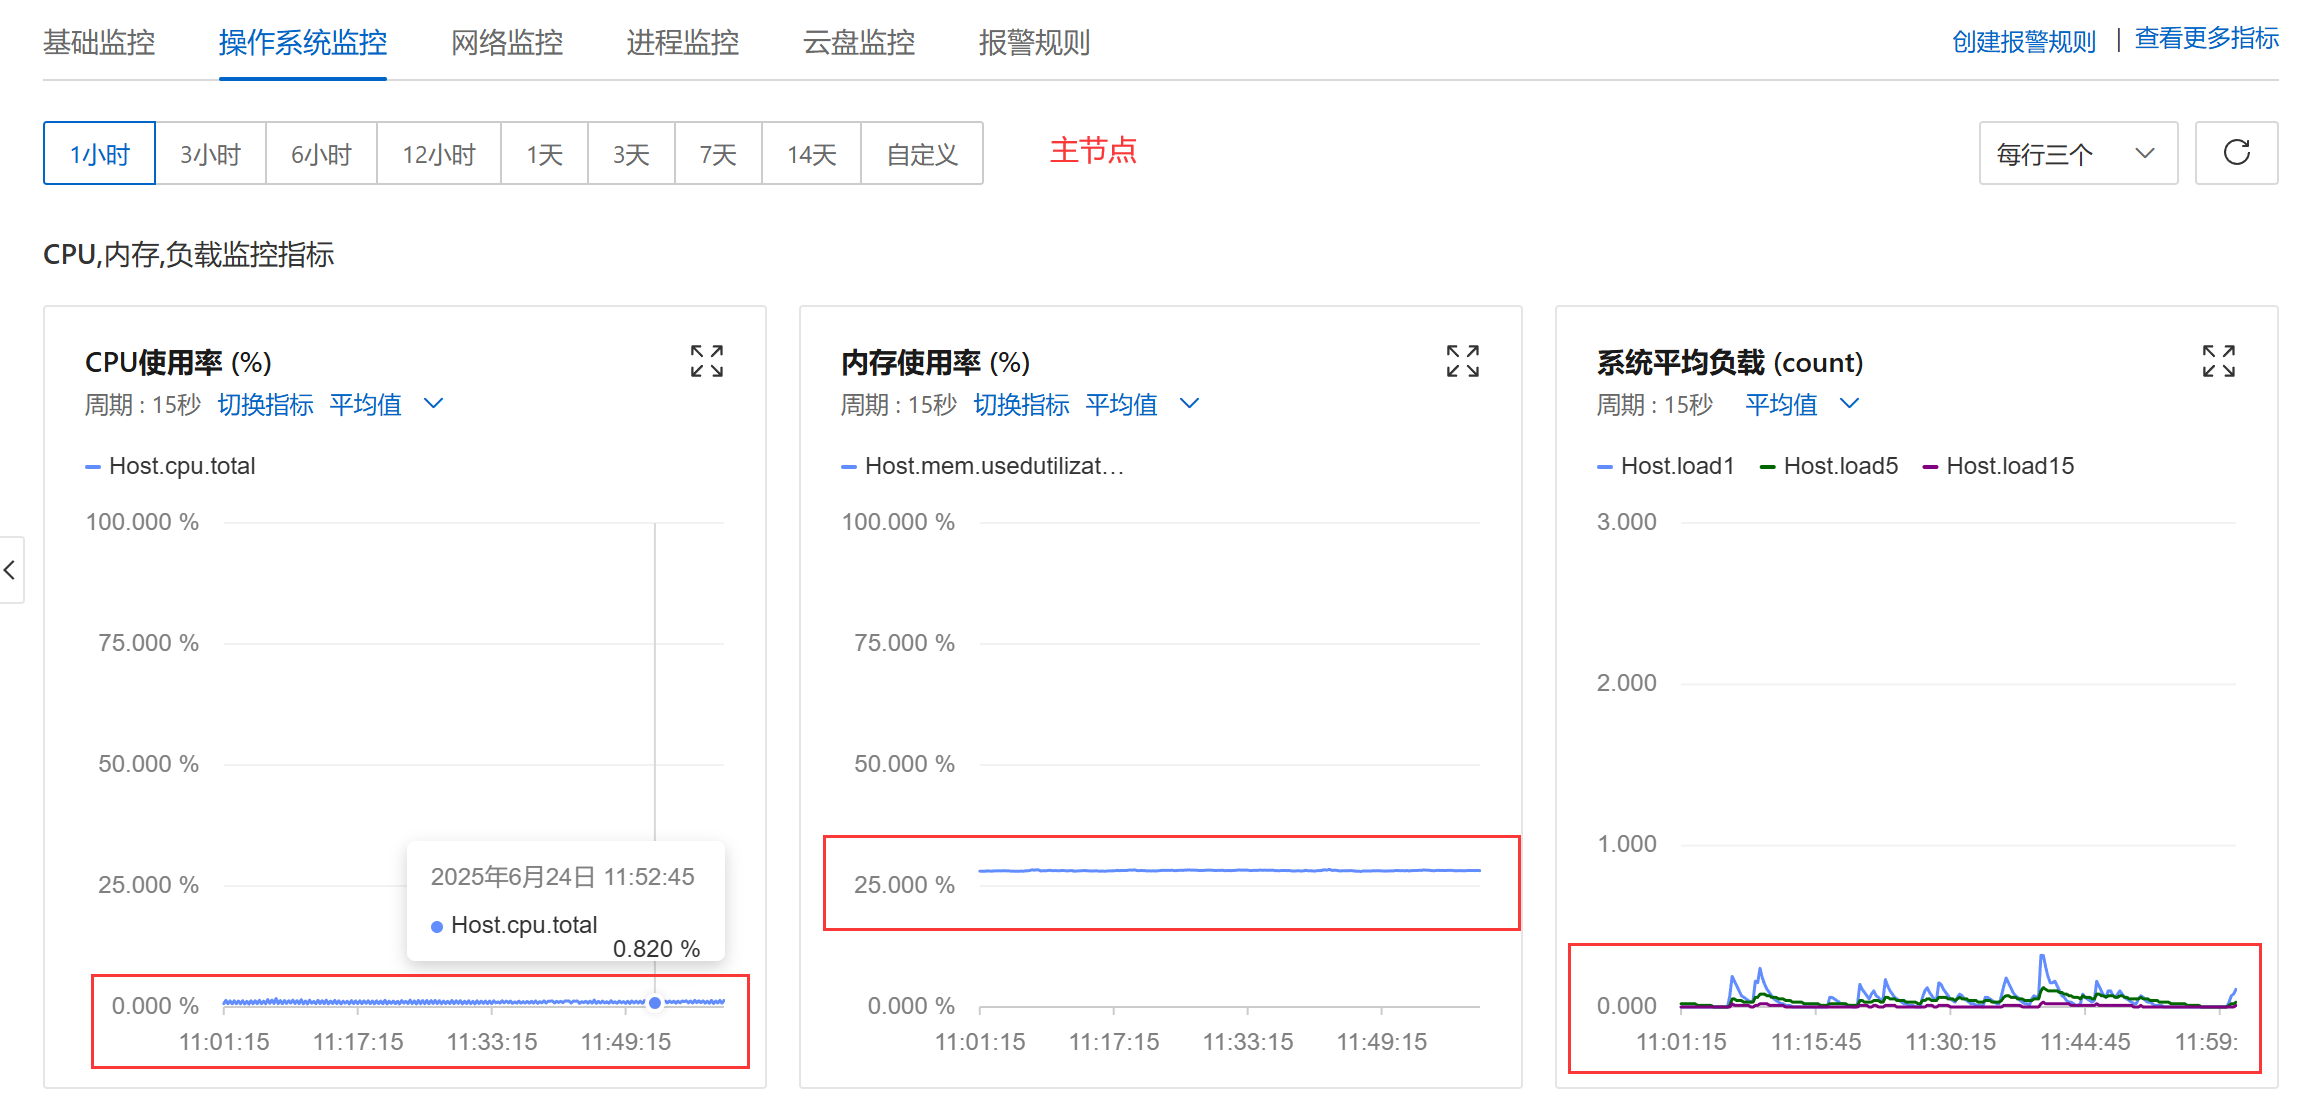Image resolution: width=2320 pixels, height=1114 pixels.
Task: Toggle the Host.mem.usedutilizat… legend series
Action: point(983,466)
